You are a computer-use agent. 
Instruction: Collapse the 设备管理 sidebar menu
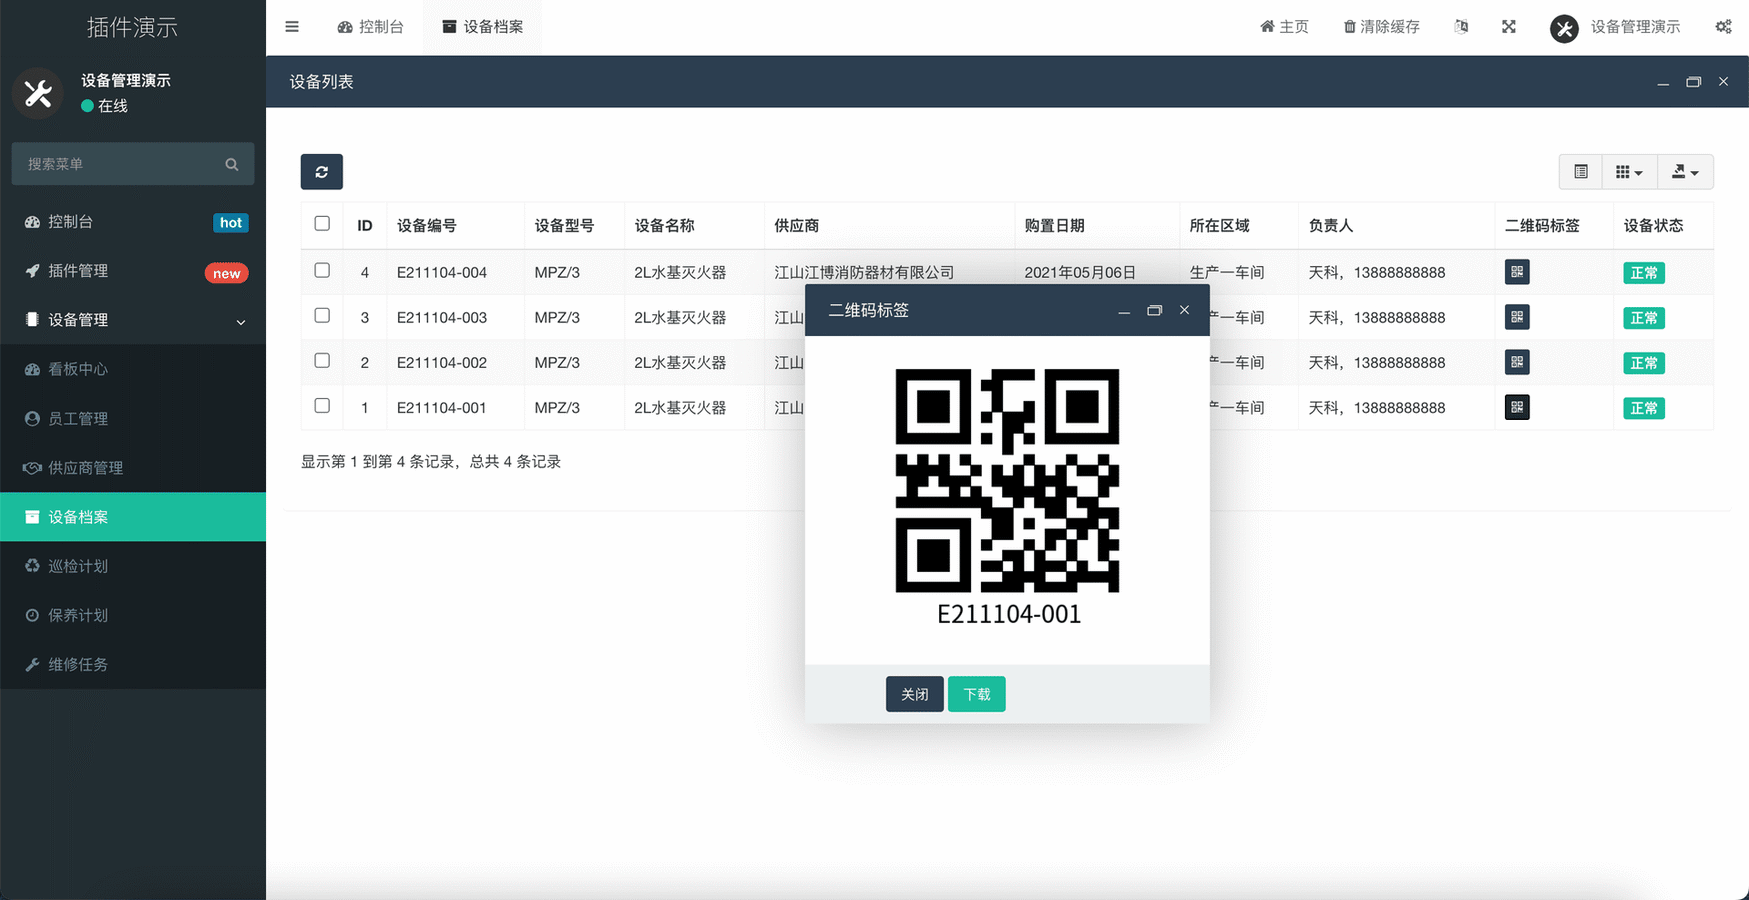133,320
